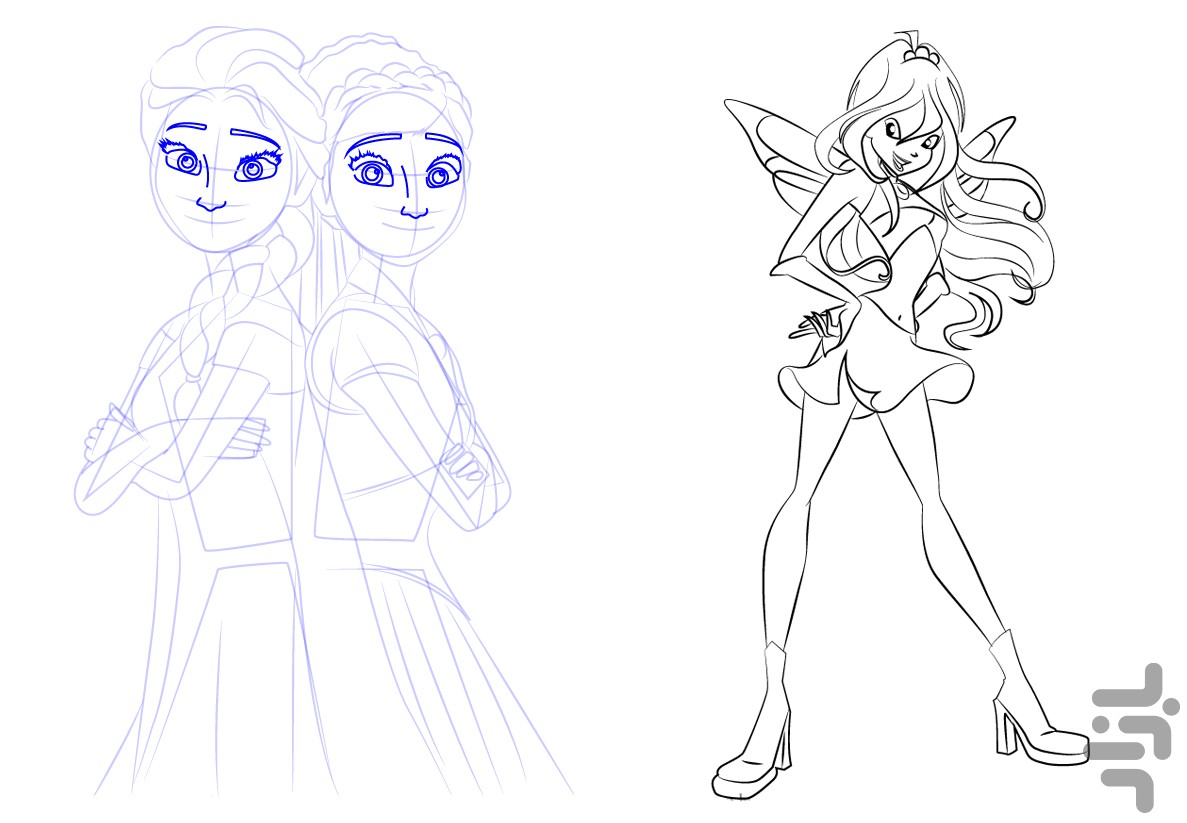This screenshot has width=1187, height=823.
Task: Select the blue two-sisters sketch drawing
Action: (x=323, y=411)
